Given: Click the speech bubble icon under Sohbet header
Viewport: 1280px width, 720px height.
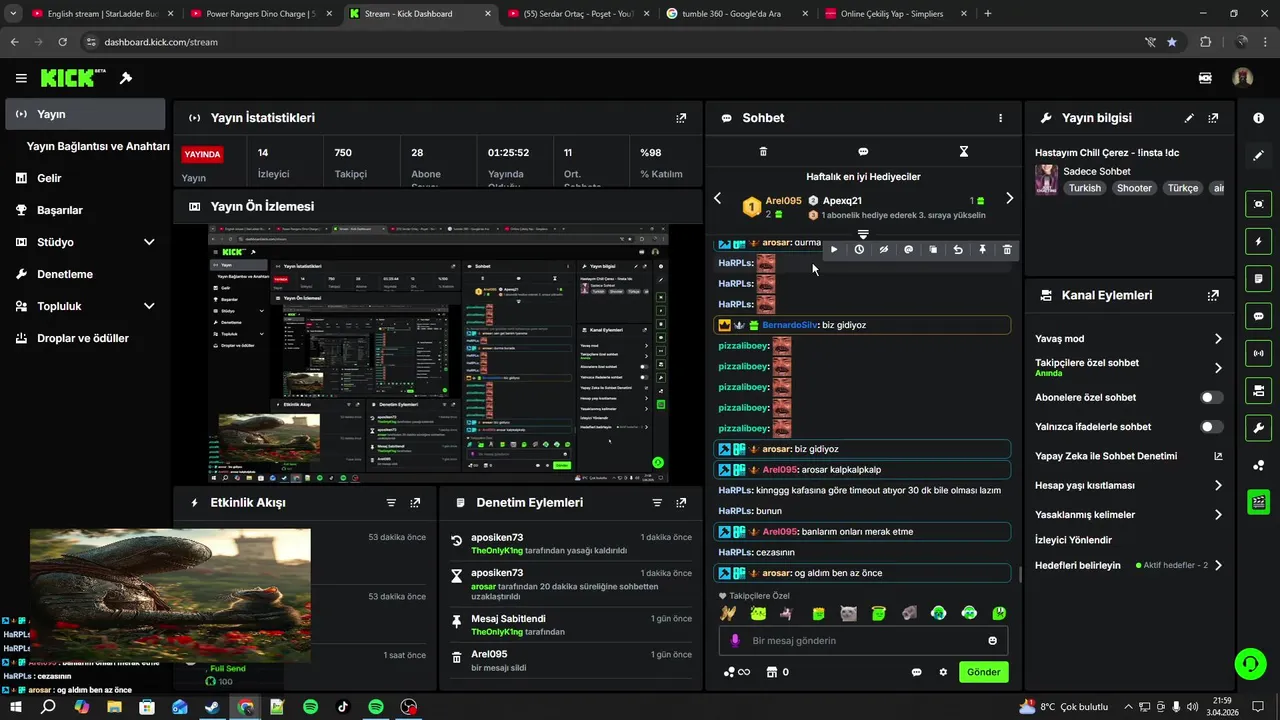Looking at the screenshot, I should pos(863,152).
